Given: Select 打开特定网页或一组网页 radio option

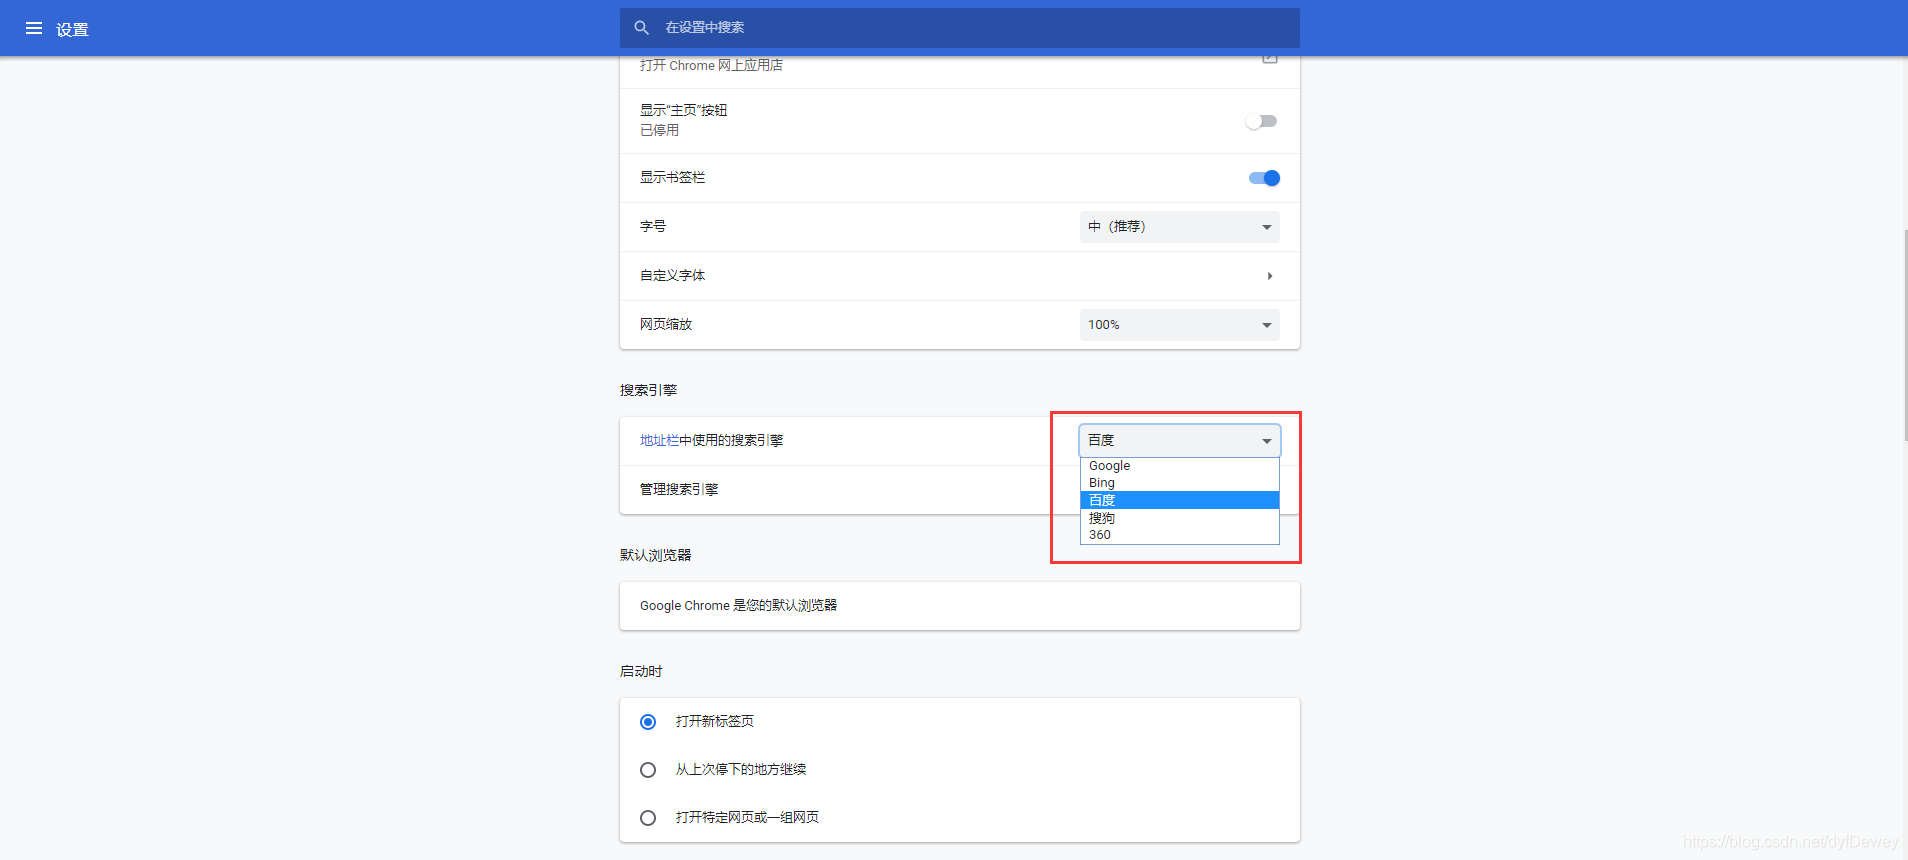Looking at the screenshot, I should (x=648, y=818).
